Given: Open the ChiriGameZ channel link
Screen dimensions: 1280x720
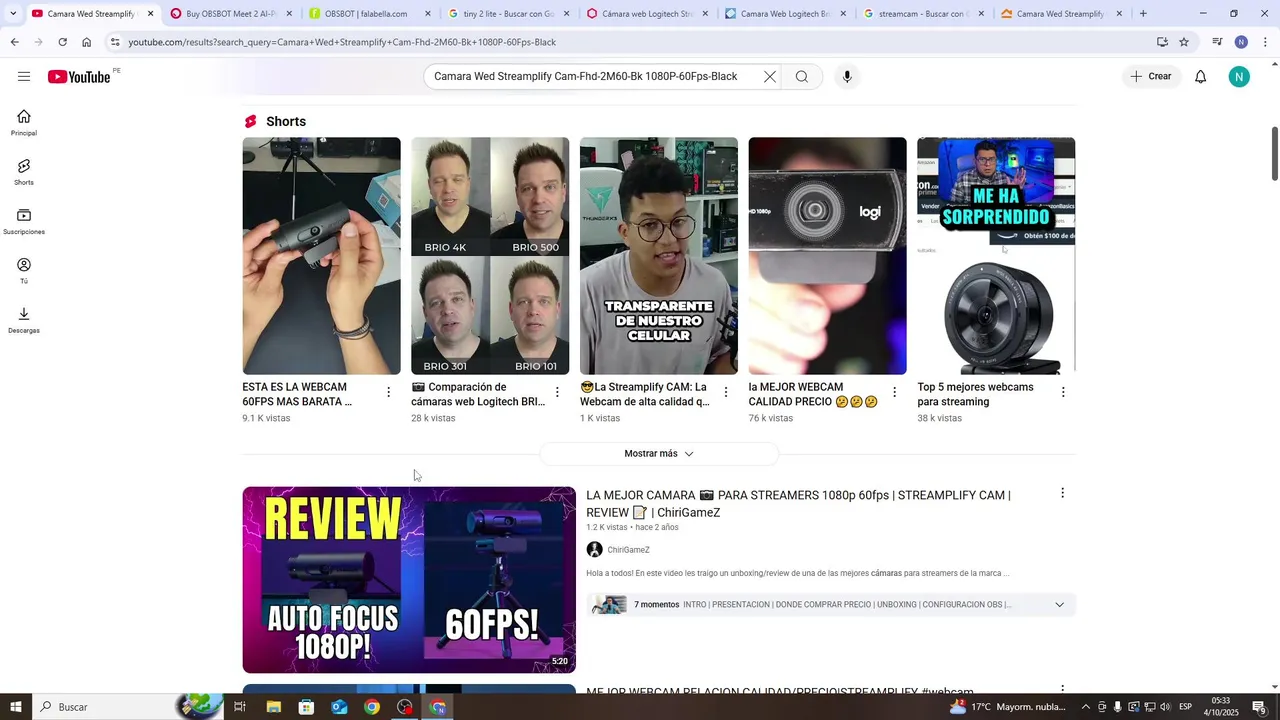Looking at the screenshot, I should (628, 550).
